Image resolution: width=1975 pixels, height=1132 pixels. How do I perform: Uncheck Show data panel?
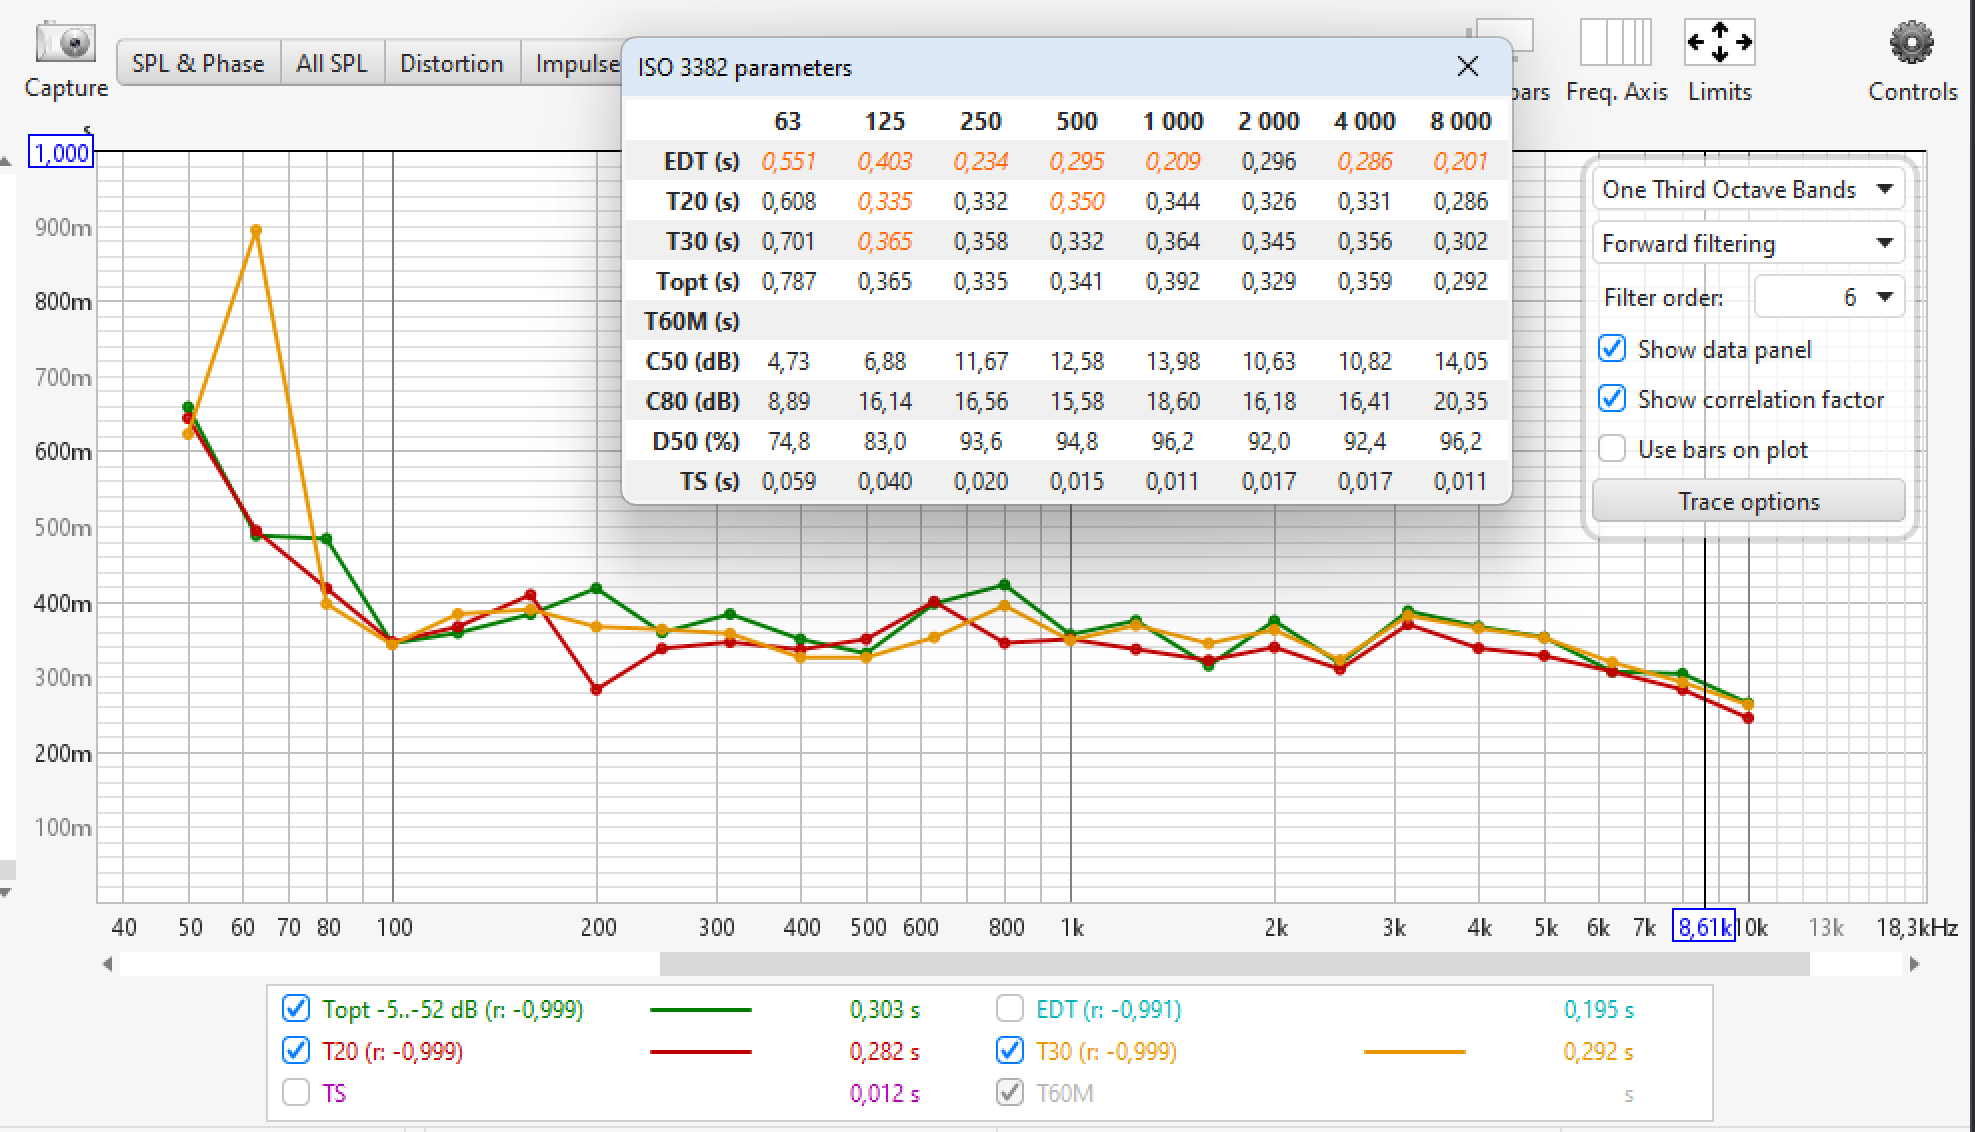tap(1611, 349)
